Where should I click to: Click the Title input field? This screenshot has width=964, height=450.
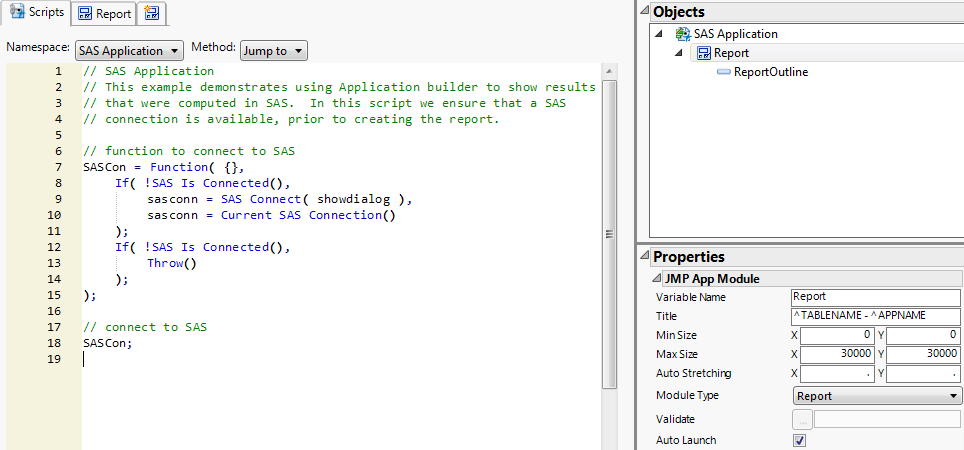[875, 316]
